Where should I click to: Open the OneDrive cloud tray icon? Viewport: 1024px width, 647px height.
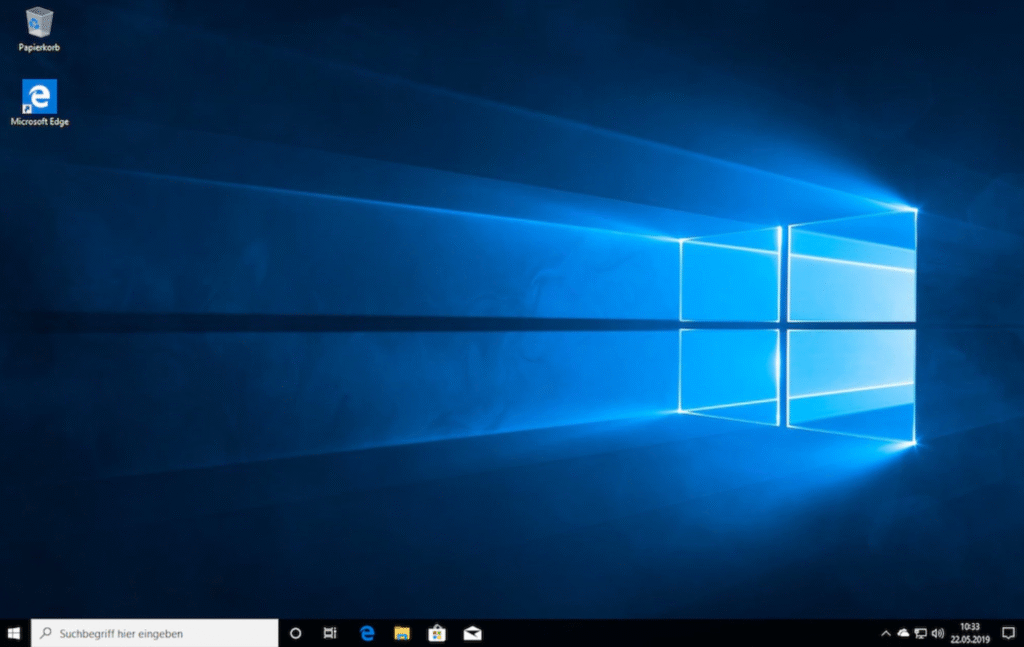(903, 633)
